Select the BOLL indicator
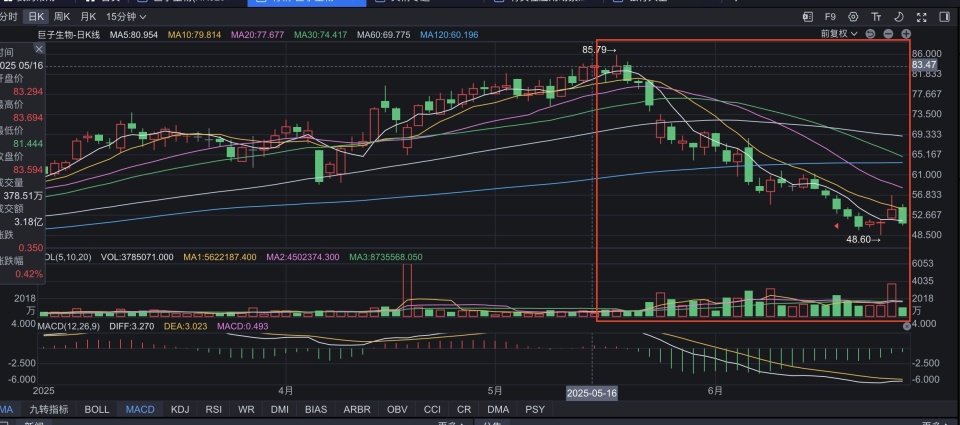 click(x=97, y=409)
